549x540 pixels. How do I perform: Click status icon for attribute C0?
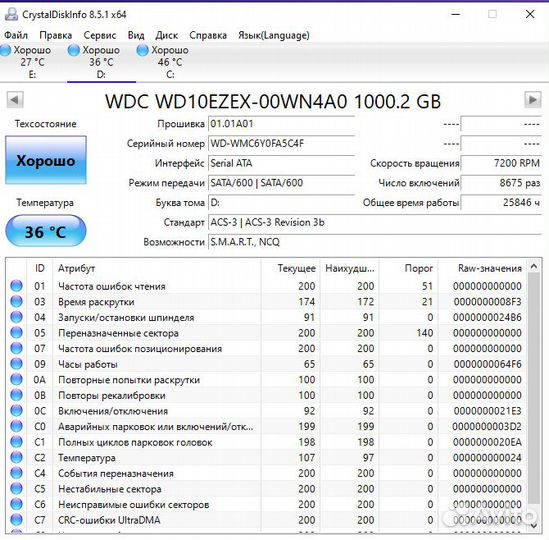(x=16, y=426)
